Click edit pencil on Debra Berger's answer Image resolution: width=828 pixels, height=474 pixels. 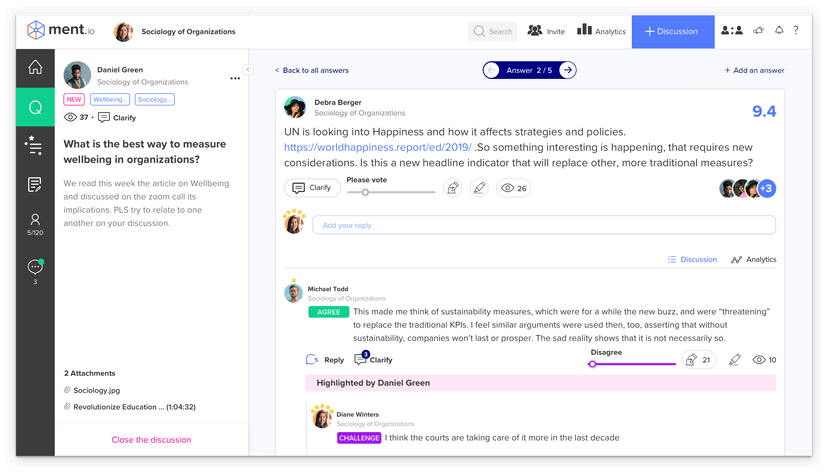point(479,188)
